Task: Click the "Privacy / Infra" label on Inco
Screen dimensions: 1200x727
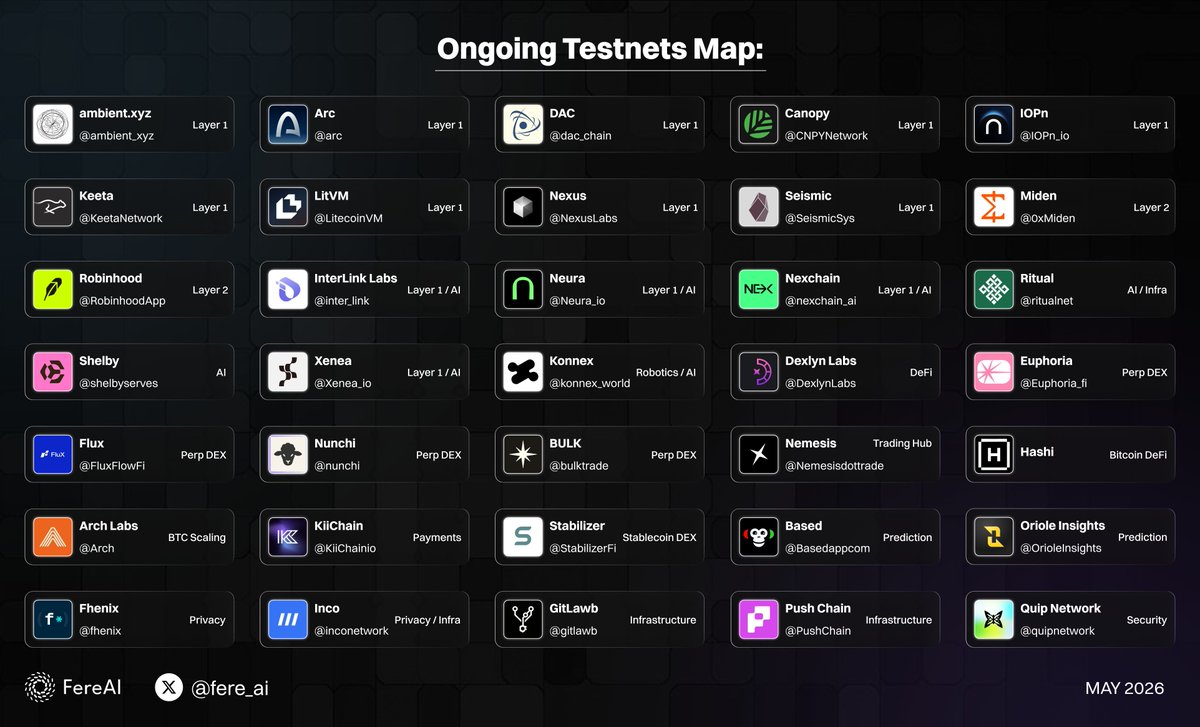Action: [428, 620]
